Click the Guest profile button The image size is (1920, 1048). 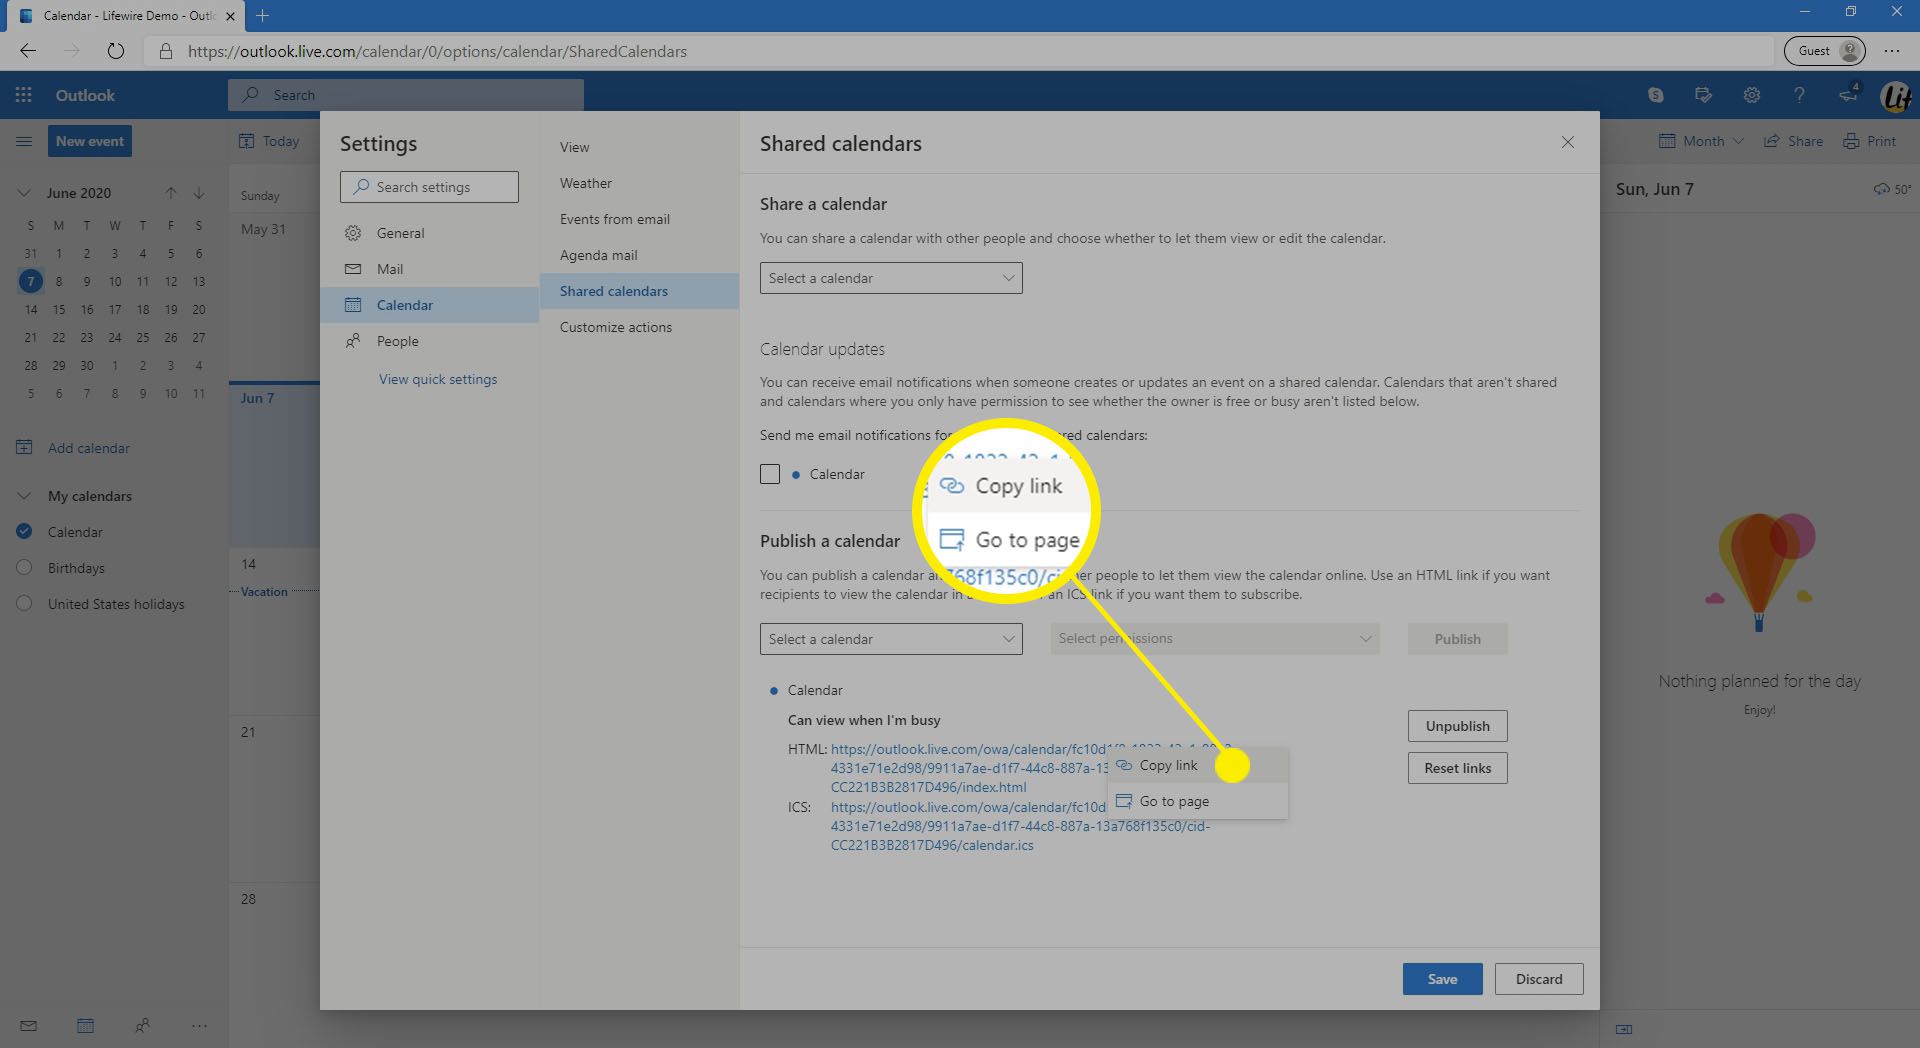tap(1825, 51)
